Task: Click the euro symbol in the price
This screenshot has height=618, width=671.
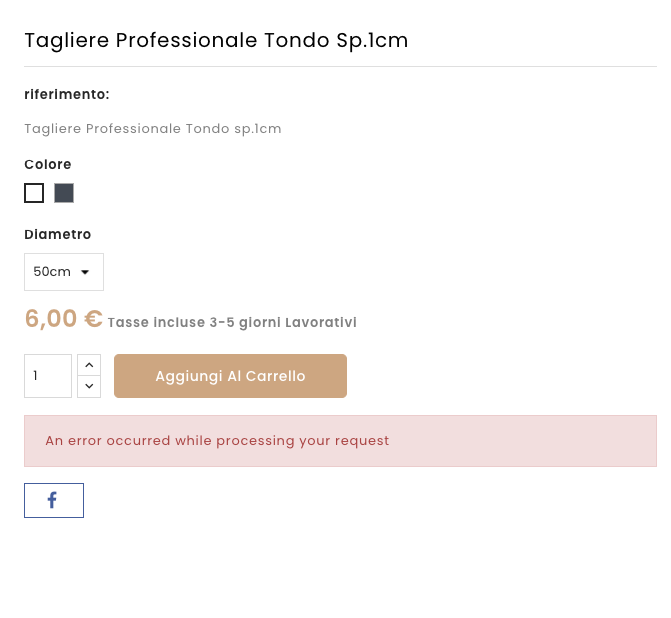Action: 93,319
